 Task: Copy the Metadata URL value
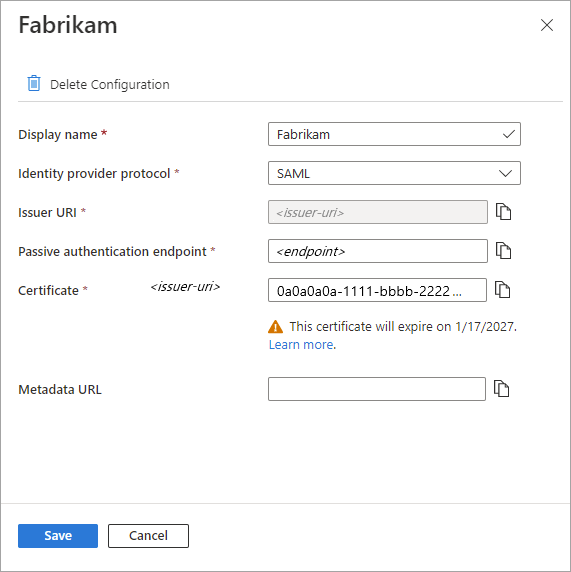coord(501,389)
